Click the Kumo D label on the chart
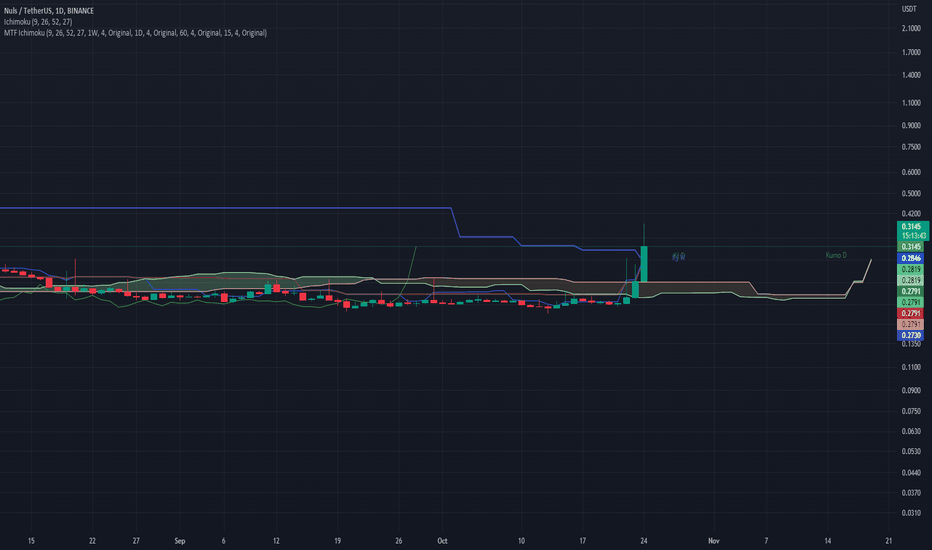Viewport: 932px width, 550px height. [x=836, y=255]
